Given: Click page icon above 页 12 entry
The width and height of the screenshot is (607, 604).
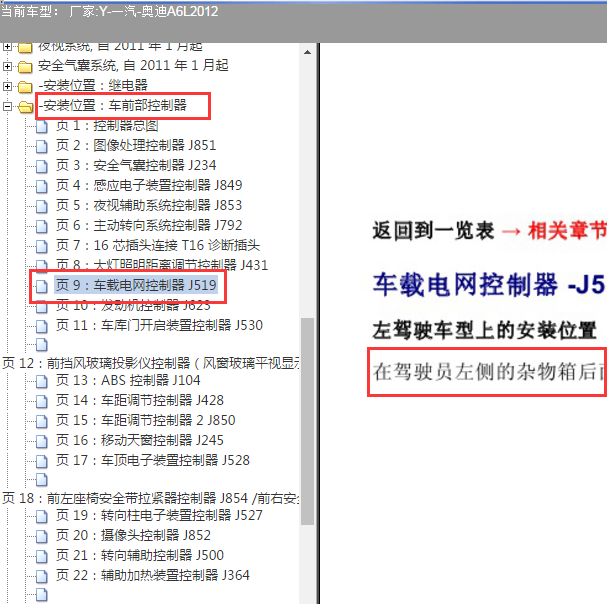Looking at the screenshot, I should [x=41, y=344].
